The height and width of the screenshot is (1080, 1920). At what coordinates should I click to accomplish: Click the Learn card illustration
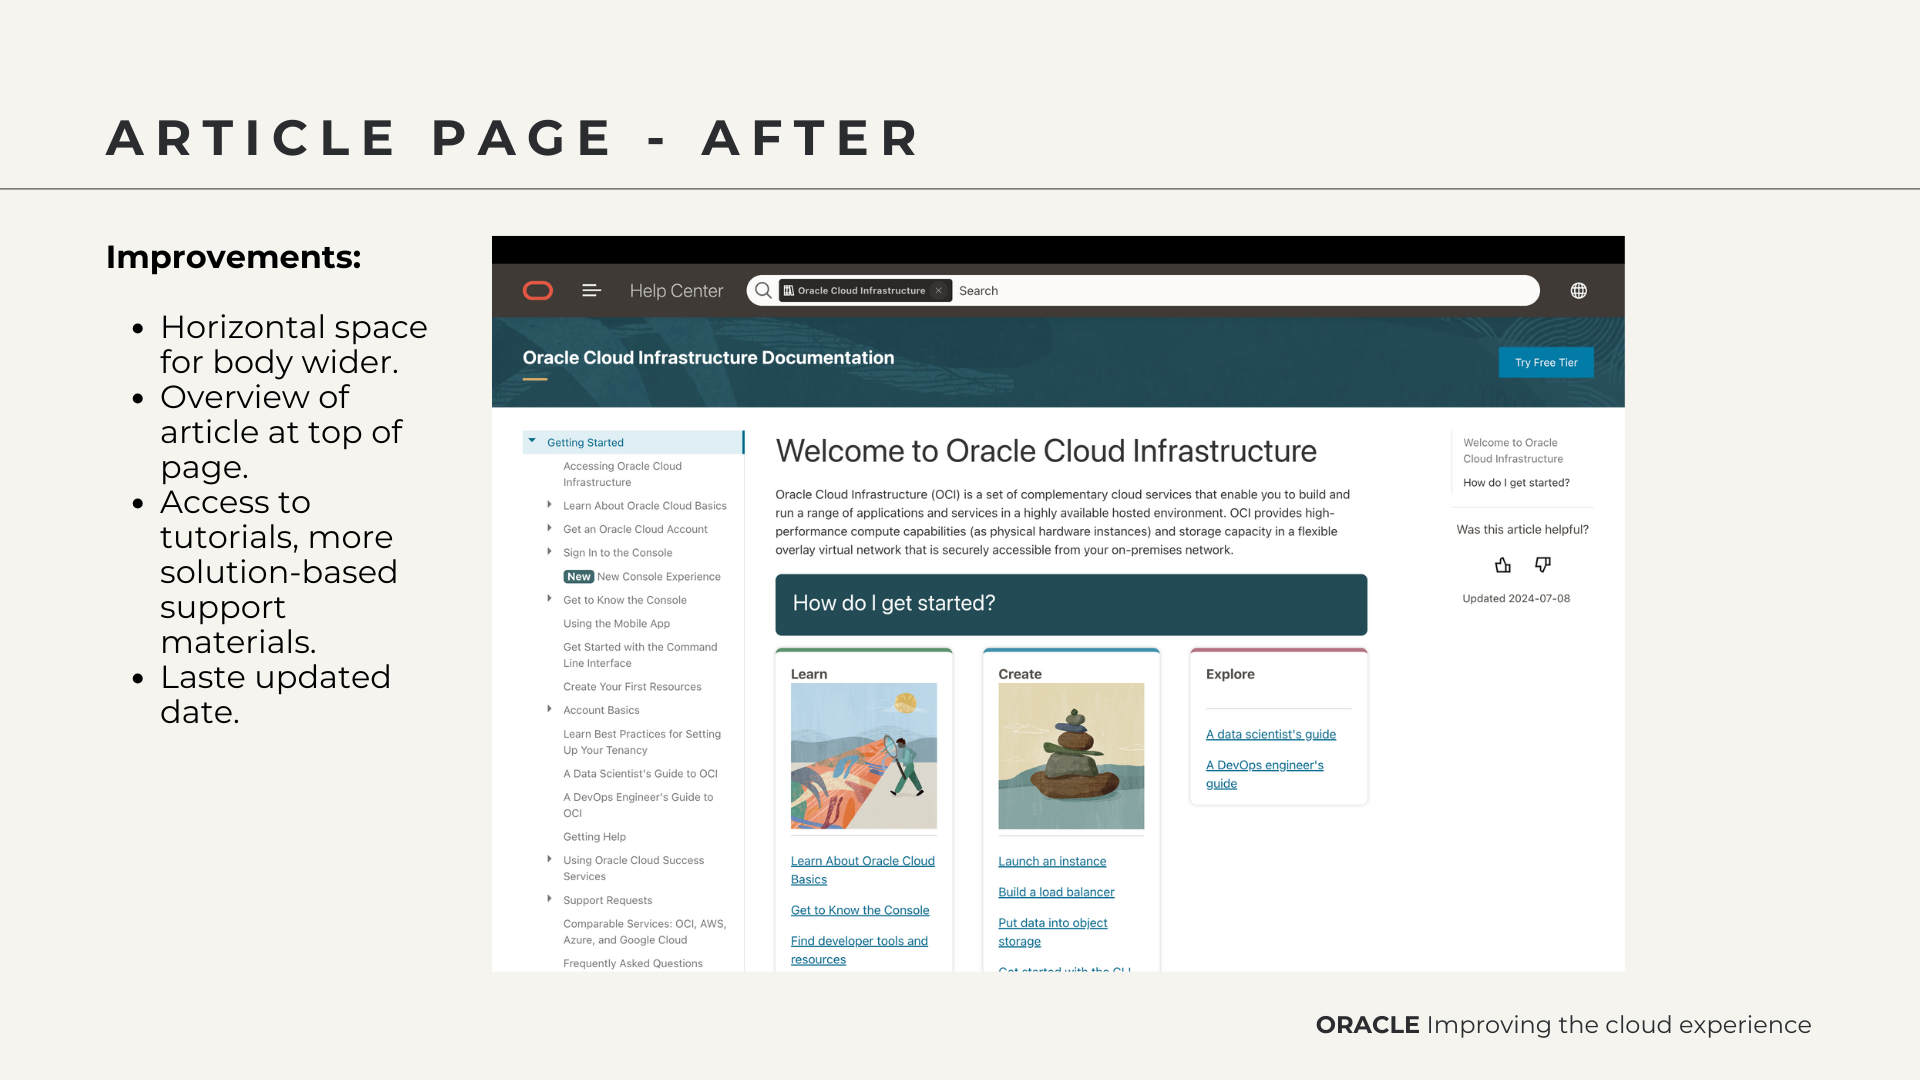pyautogui.click(x=863, y=756)
